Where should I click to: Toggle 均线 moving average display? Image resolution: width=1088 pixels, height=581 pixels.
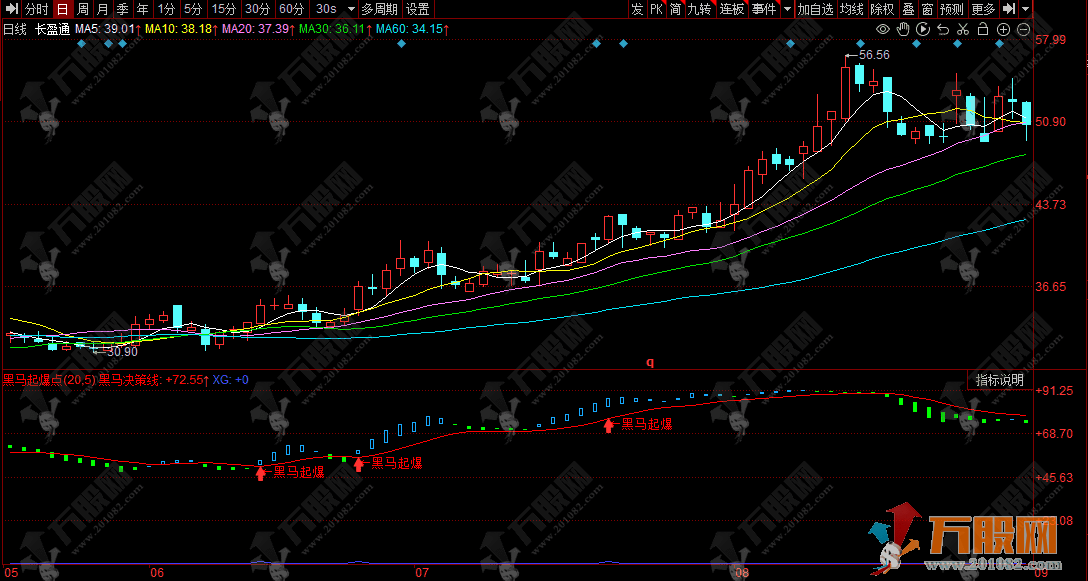(851, 9)
